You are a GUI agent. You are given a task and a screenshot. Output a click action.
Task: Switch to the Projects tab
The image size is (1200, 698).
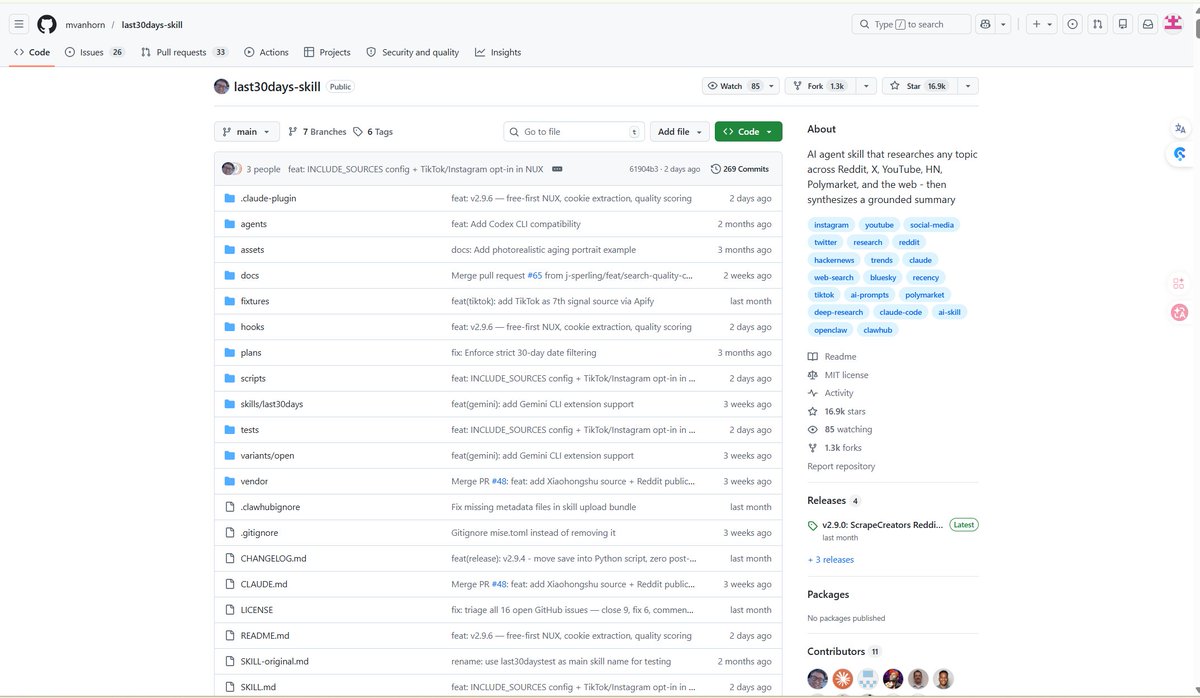(x=327, y=52)
